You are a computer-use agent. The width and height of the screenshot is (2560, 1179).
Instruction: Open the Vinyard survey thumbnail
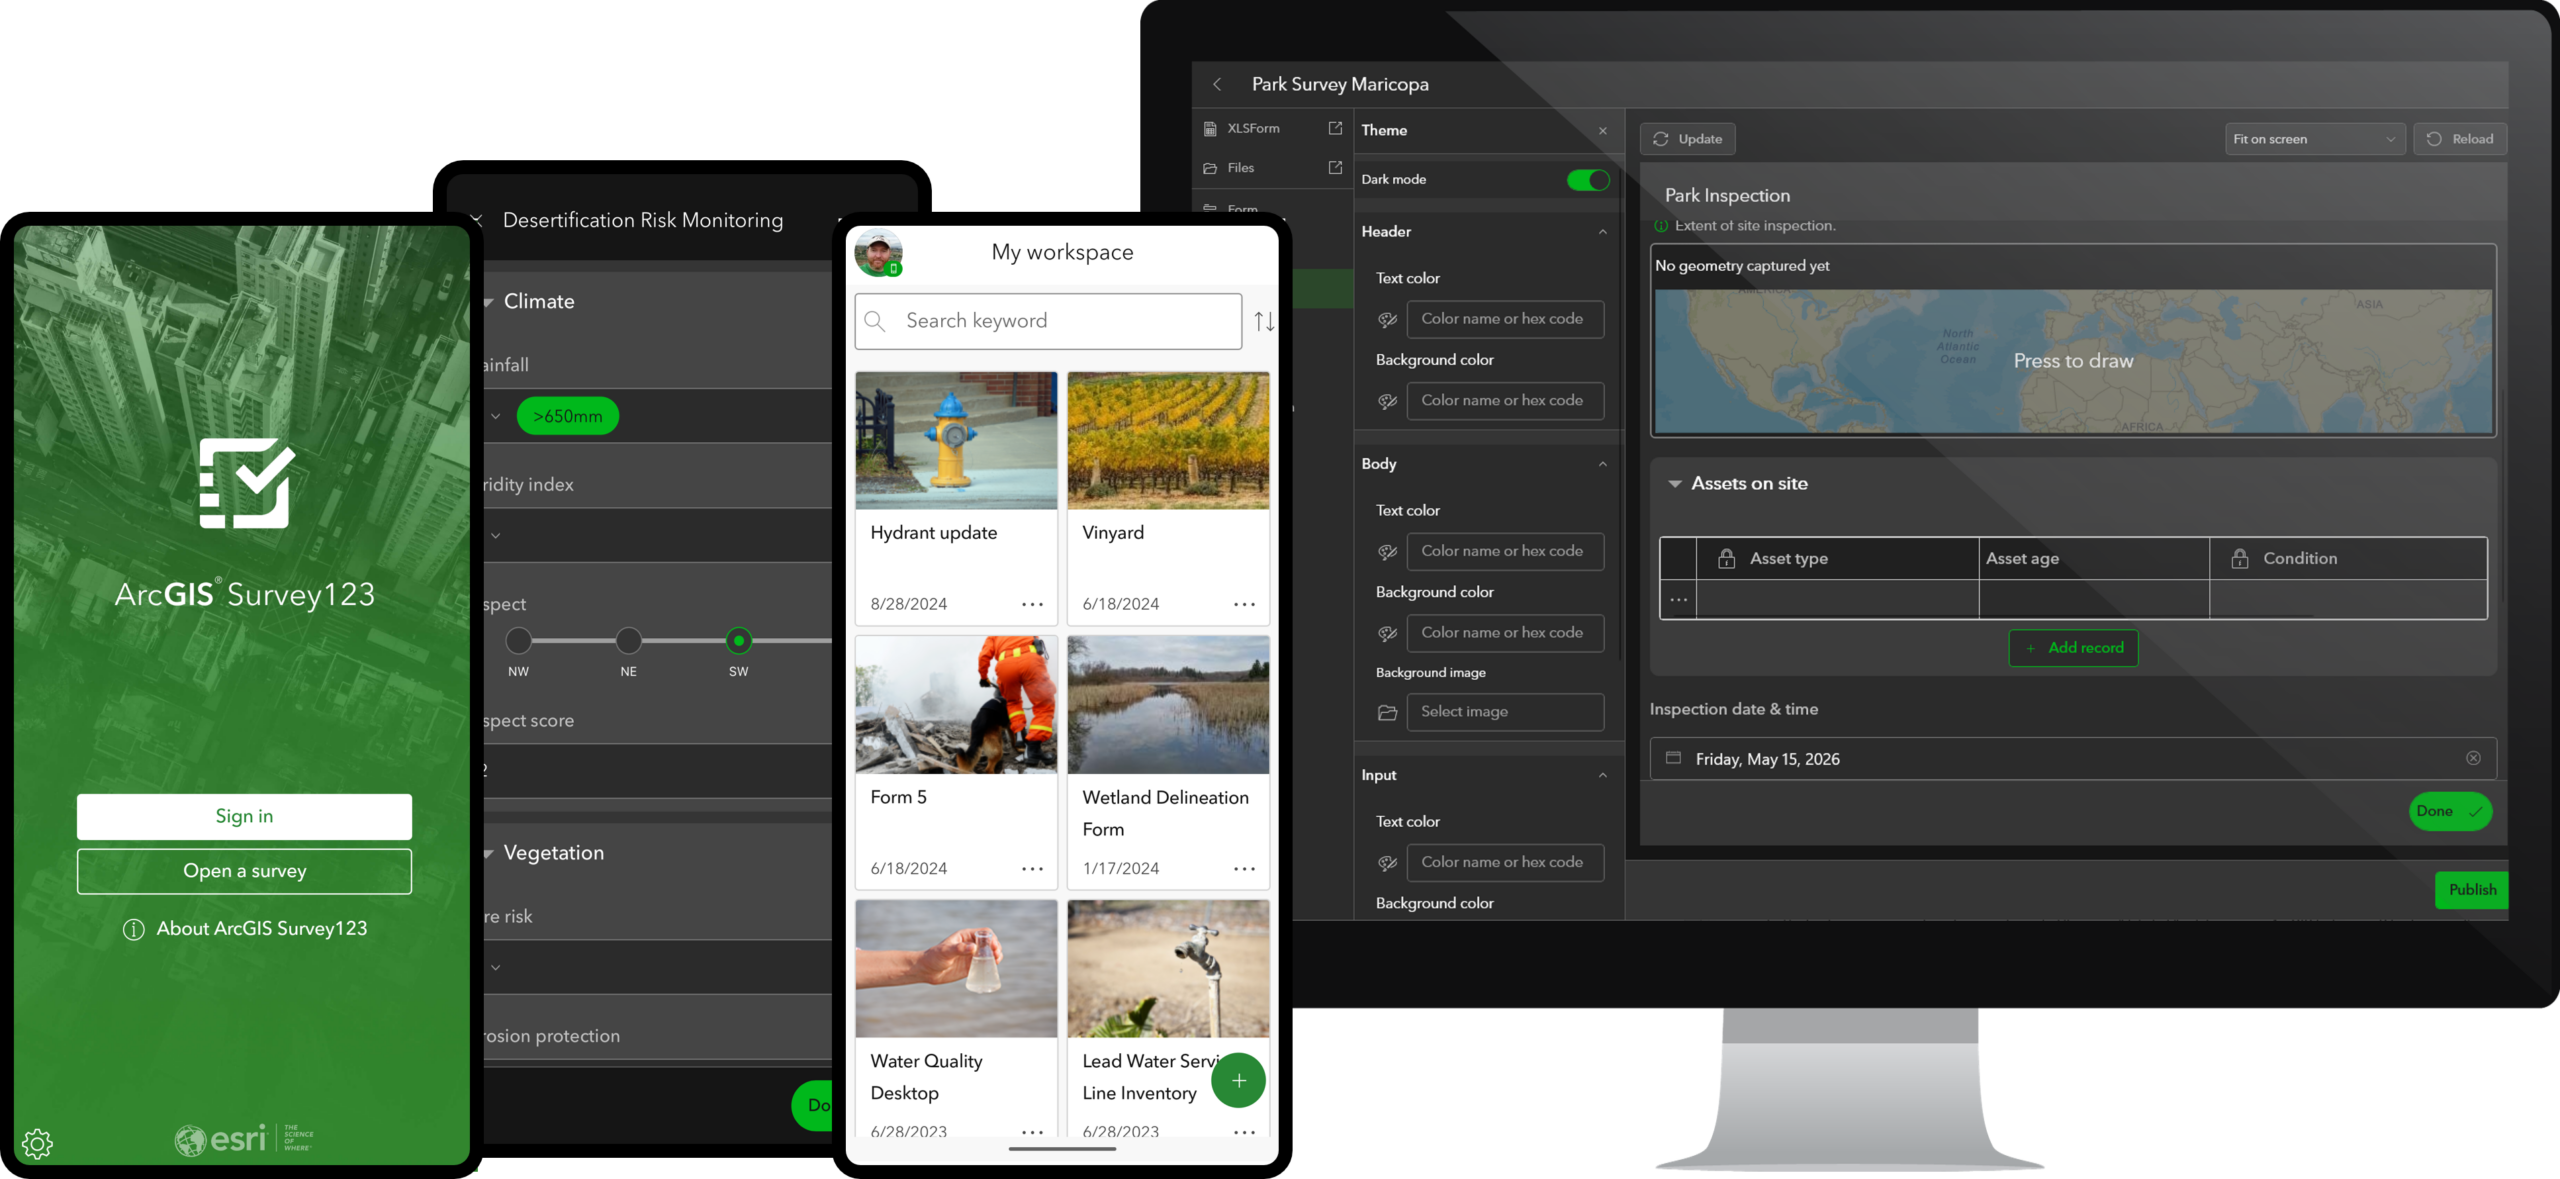1168,441
